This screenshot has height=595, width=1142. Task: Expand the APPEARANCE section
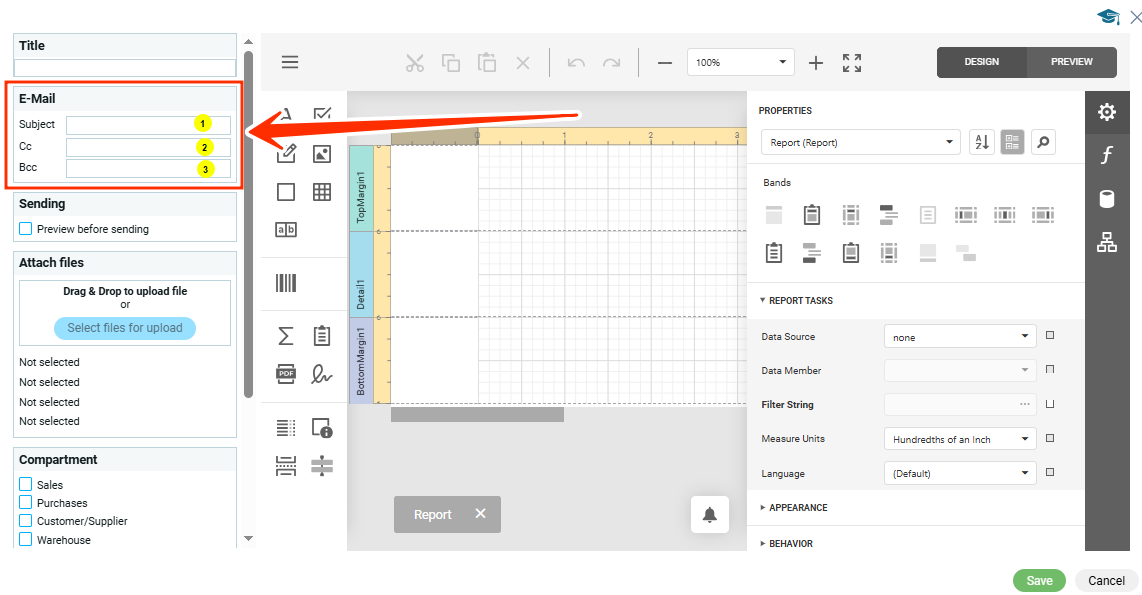tap(797, 508)
